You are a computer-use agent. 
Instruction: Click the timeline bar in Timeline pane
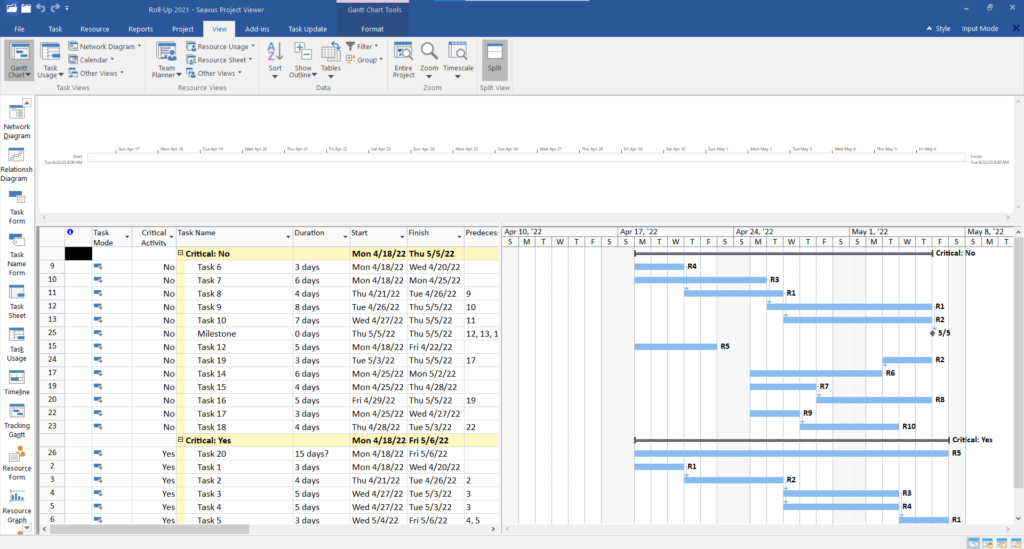pyautogui.click(x=526, y=157)
